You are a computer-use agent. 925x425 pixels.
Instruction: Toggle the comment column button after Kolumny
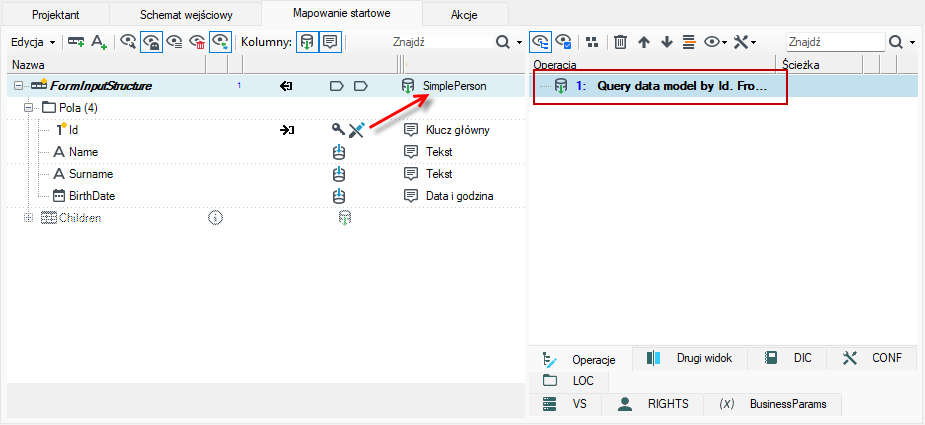[330, 42]
